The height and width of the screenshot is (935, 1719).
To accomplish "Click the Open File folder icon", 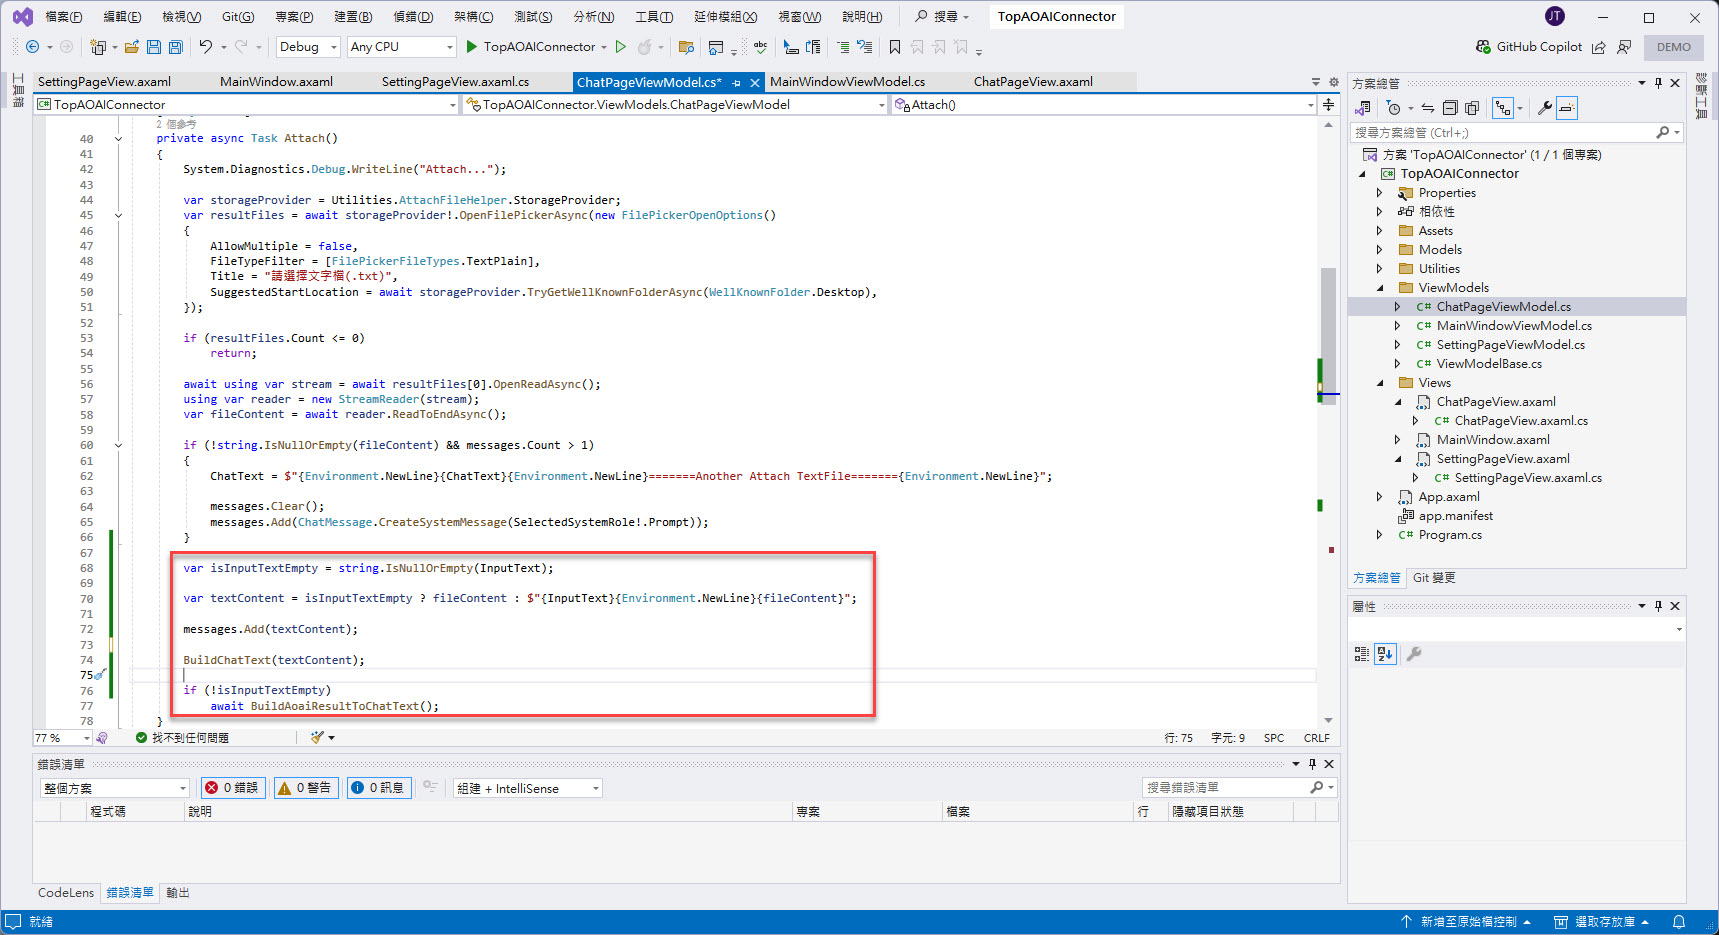I will [131, 47].
